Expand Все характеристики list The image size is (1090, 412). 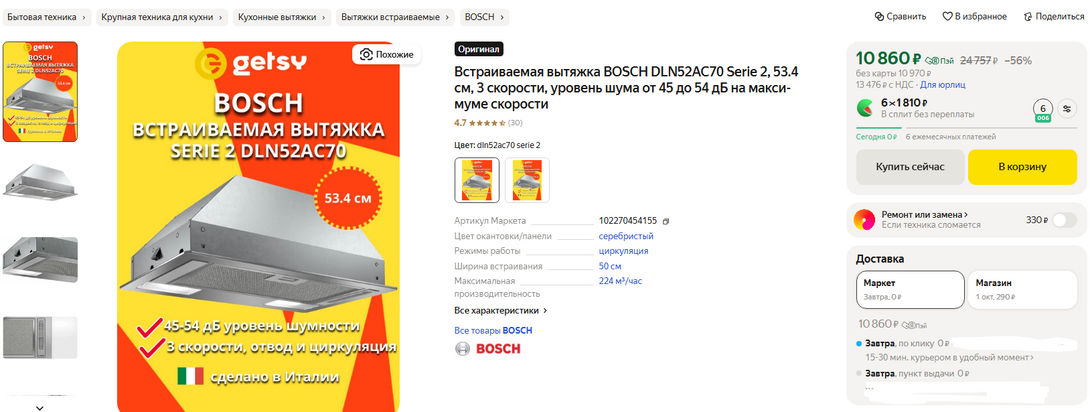pyautogui.click(x=501, y=311)
